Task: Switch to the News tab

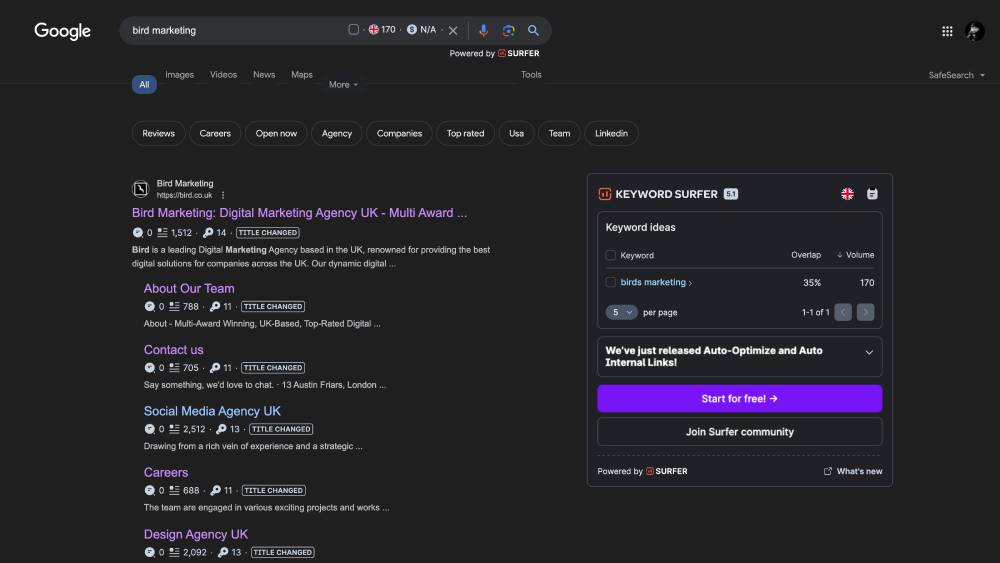Action: (264, 75)
